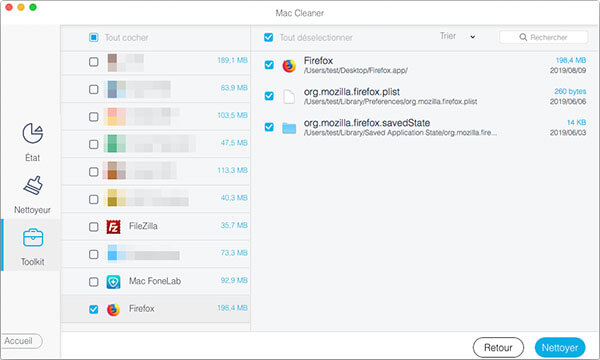
Task: Check the box for the 83,9 MB app
Action: click(x=94, y=90)
